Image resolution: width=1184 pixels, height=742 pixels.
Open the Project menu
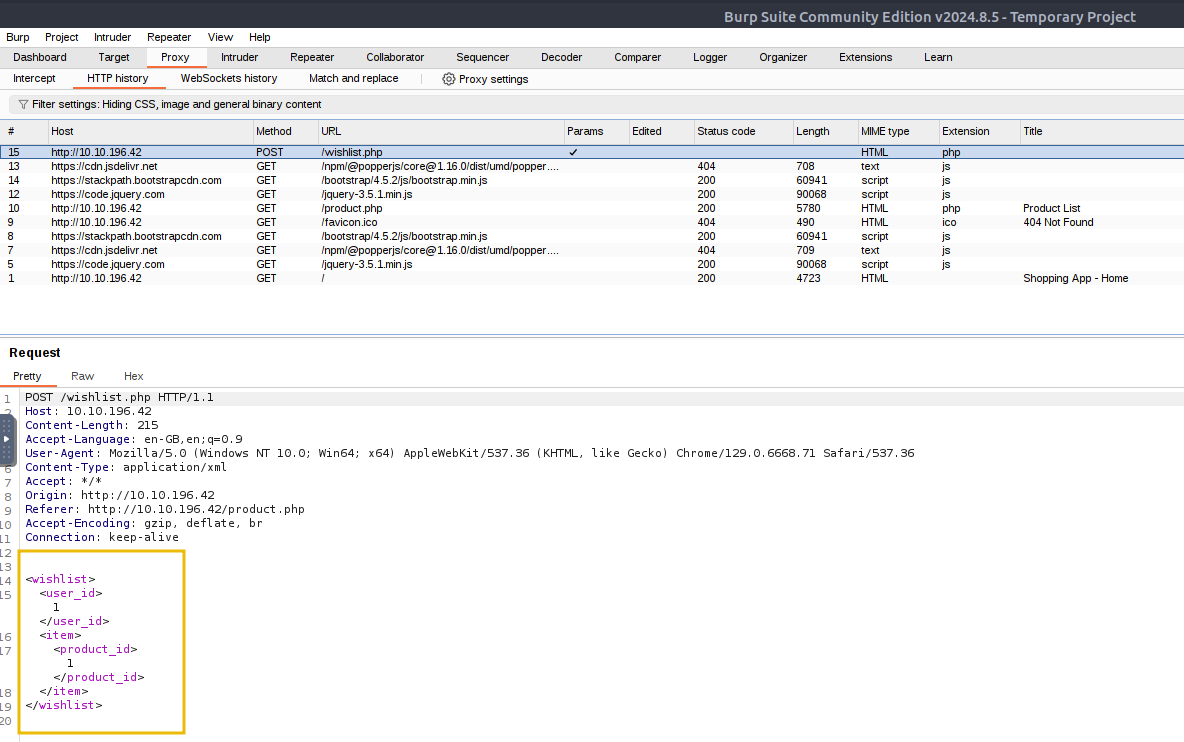(62, 37)
